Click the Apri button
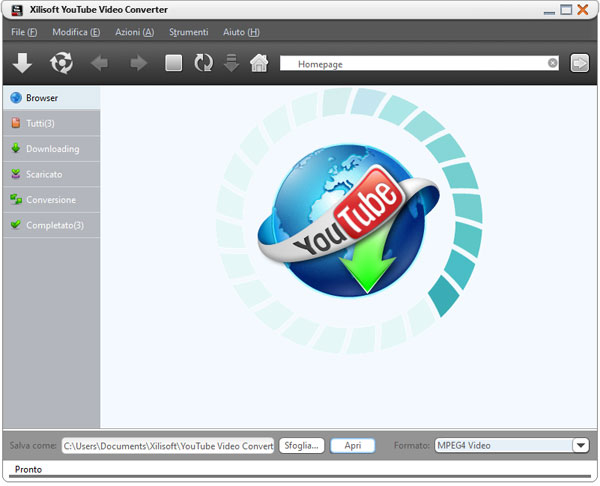The width and height of the screenshot is (600, 486). [352, 446]
